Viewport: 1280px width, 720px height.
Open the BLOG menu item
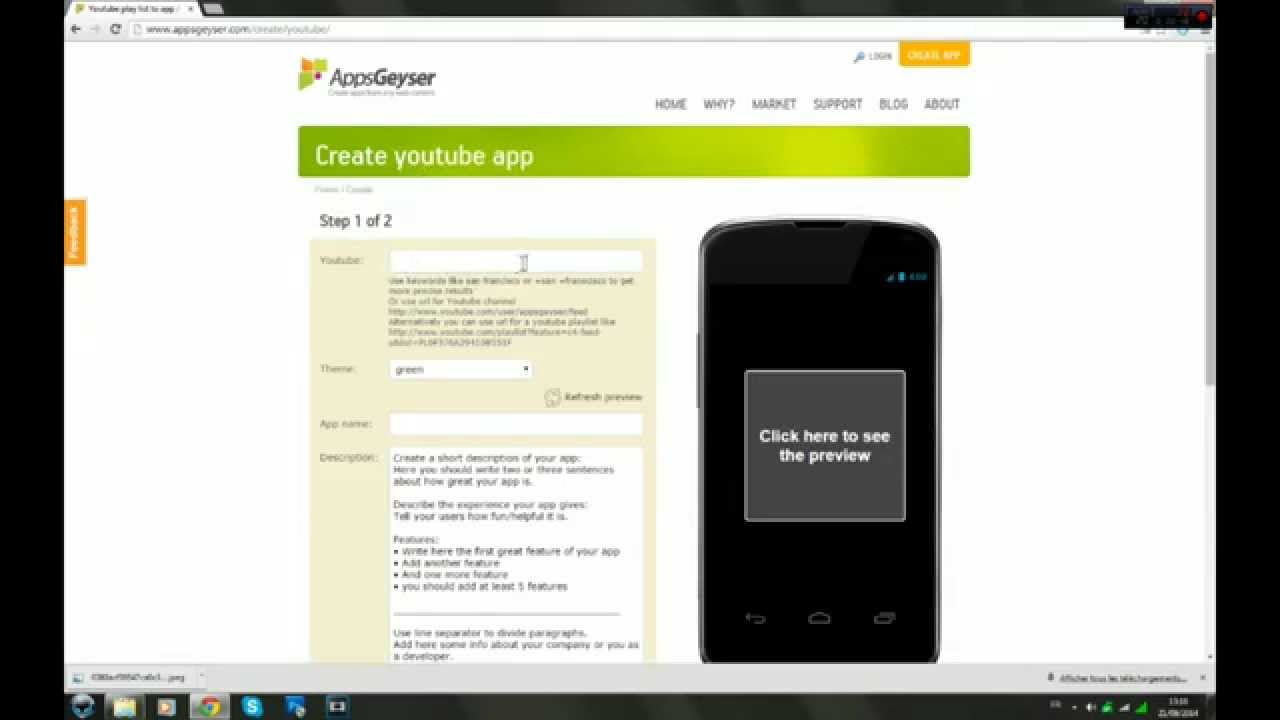(893, 104)
